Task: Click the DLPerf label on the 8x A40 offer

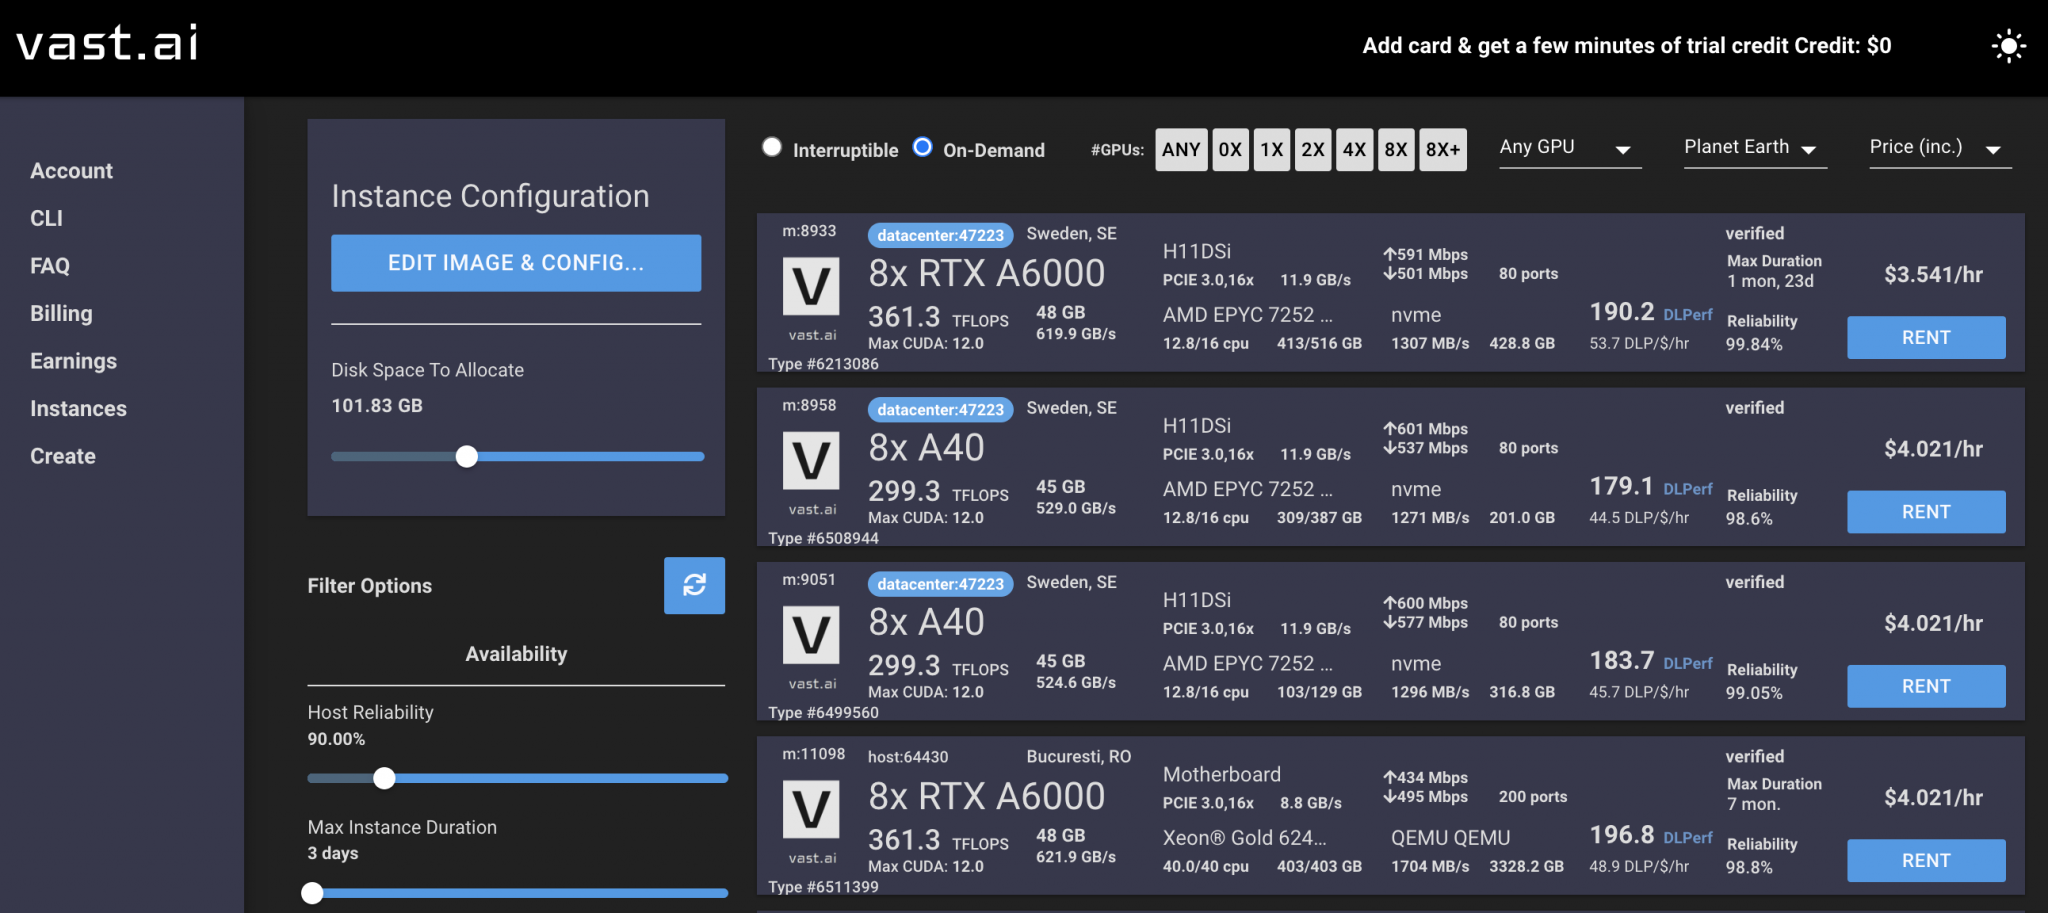Action: tap(1688, 489)
